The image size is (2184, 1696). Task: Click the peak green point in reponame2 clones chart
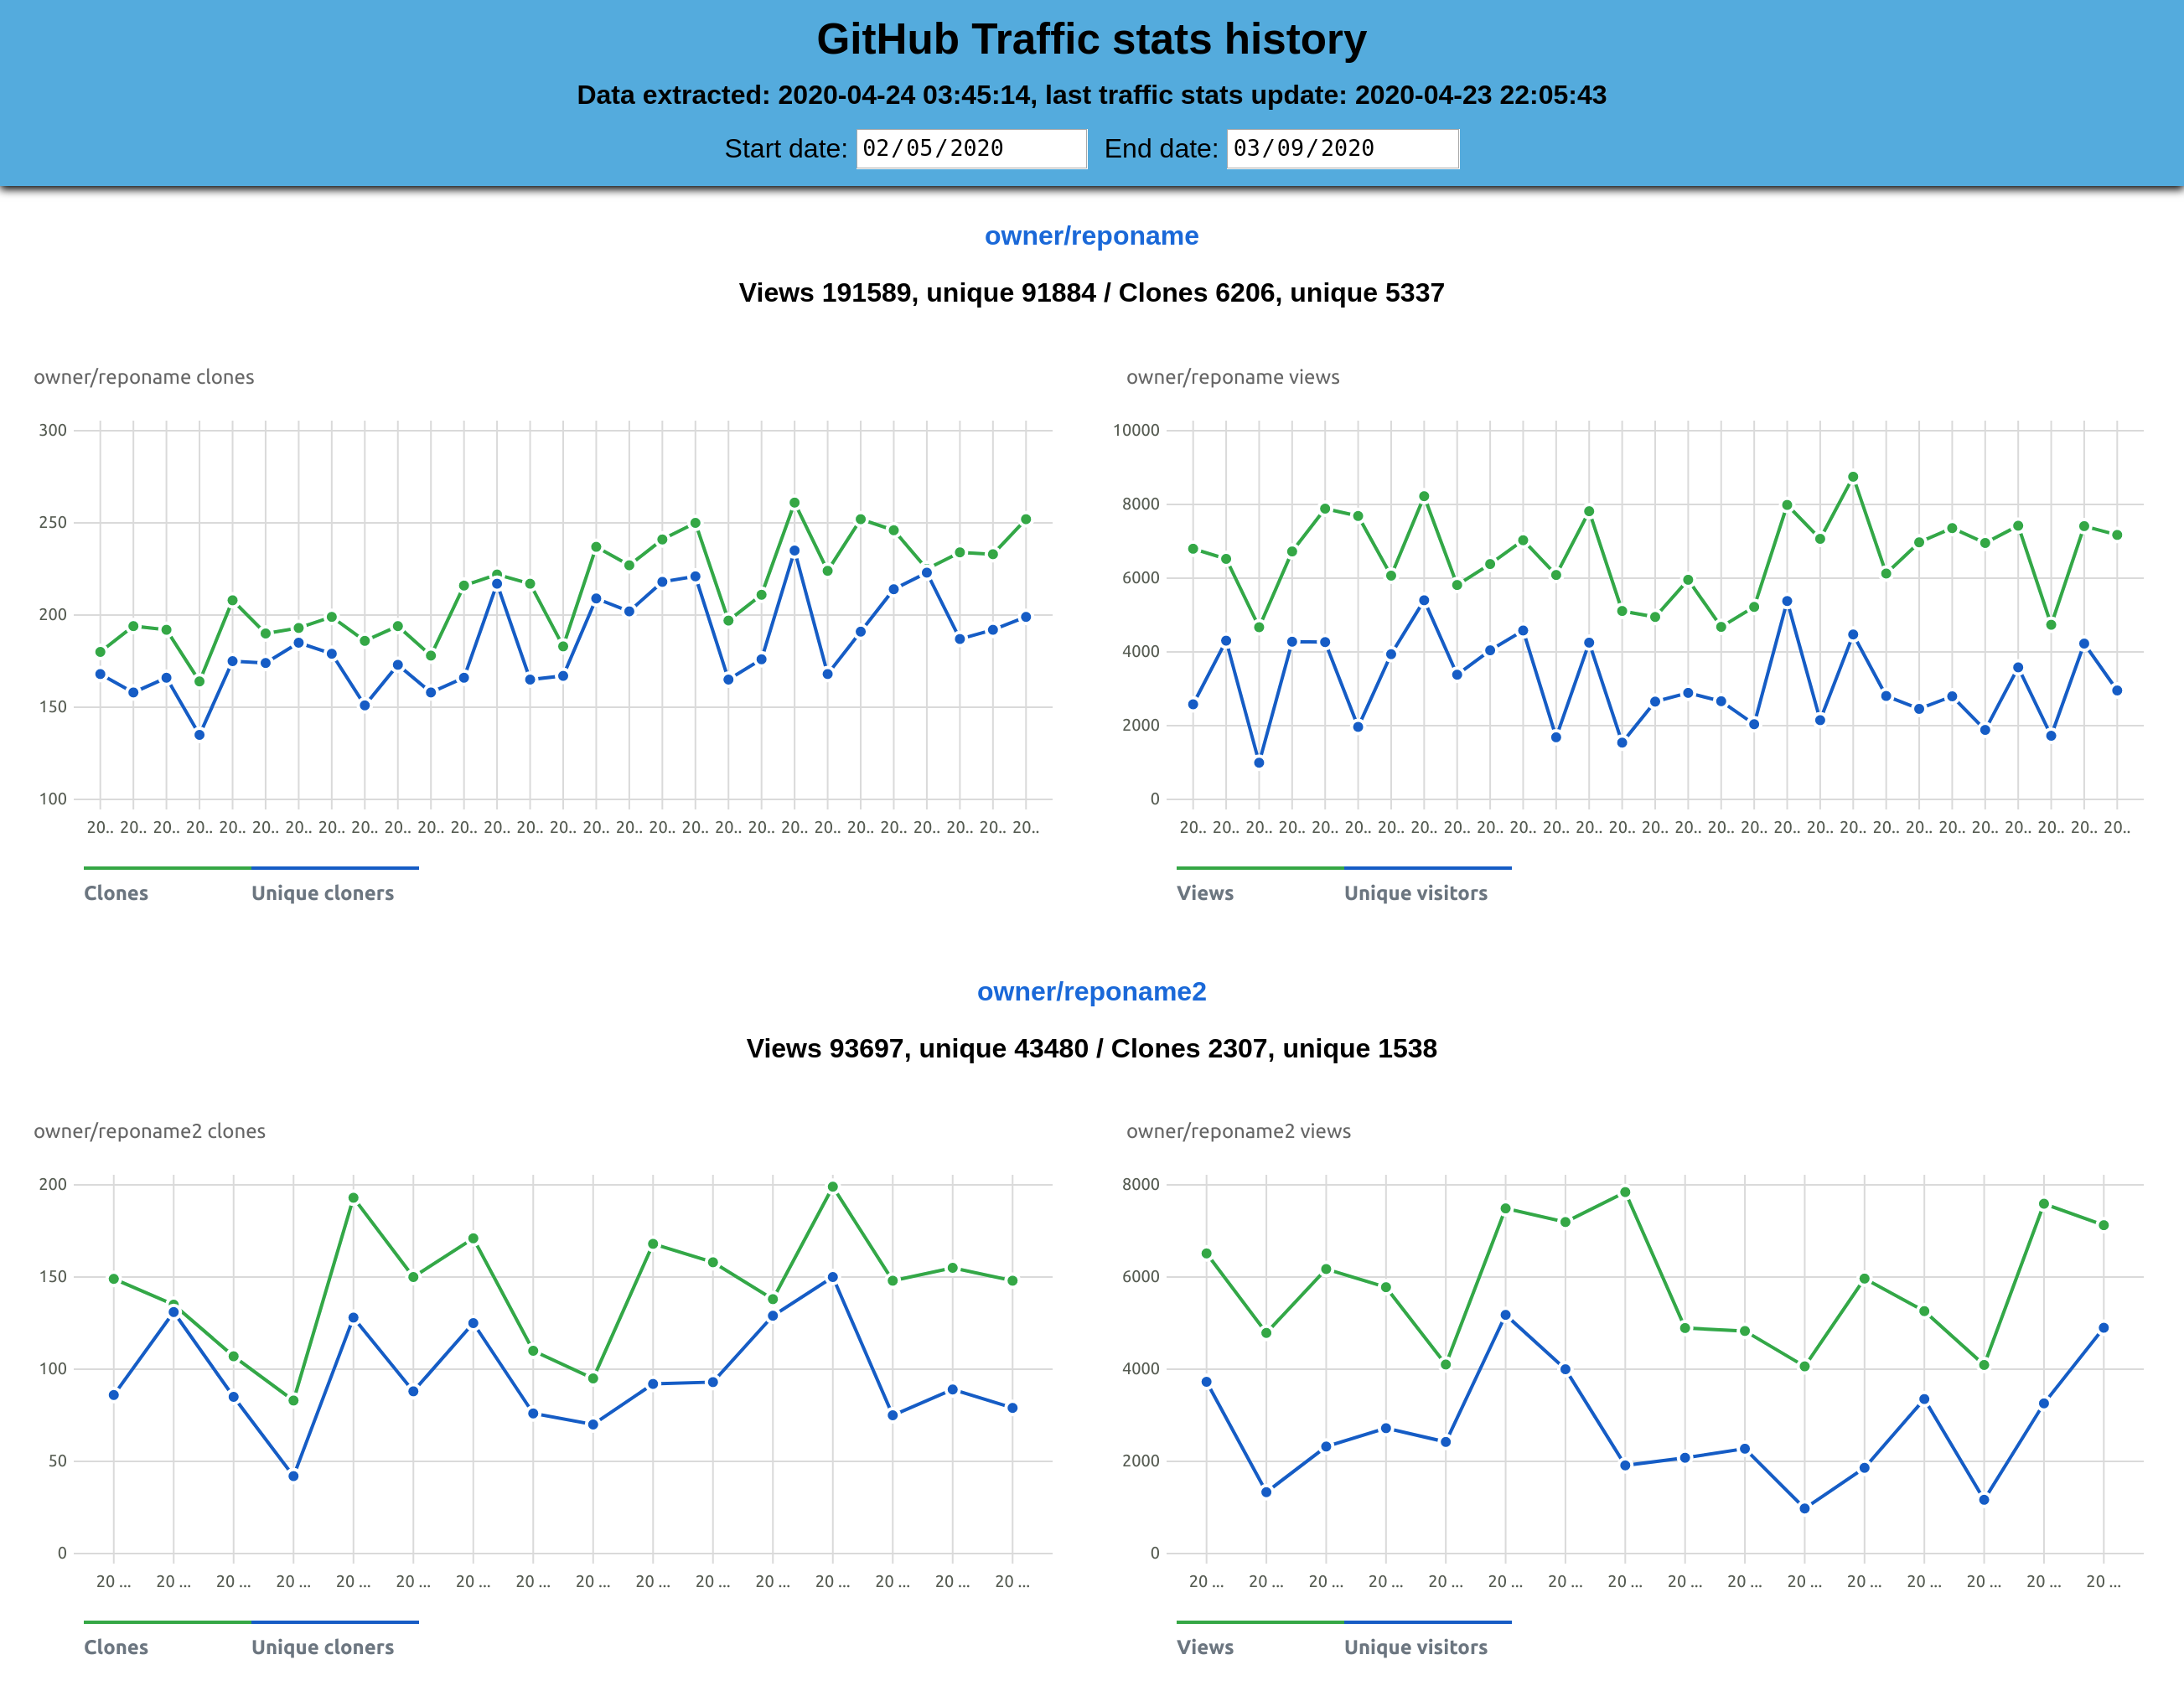[x=832, y=1187]
